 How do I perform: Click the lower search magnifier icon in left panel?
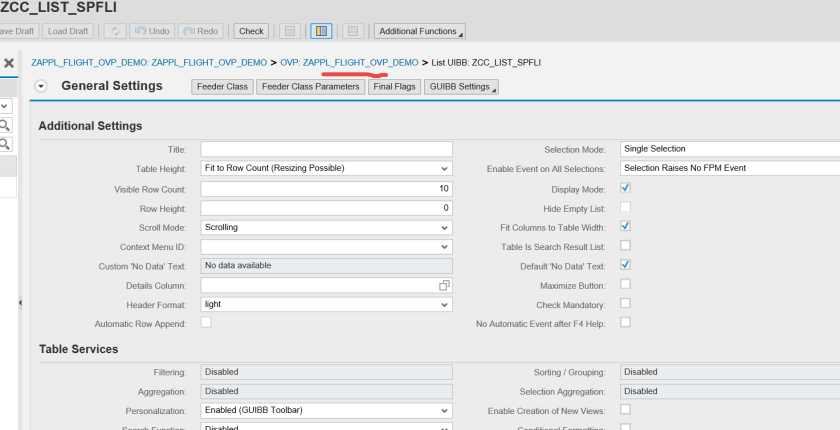tap(4, 144)
